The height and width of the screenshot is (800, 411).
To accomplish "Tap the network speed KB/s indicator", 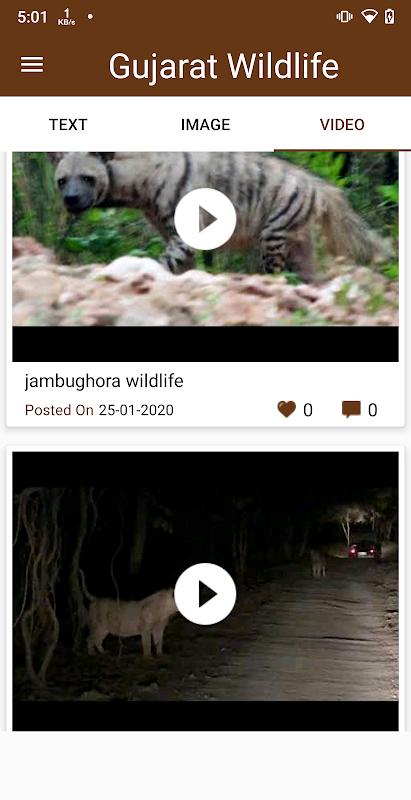I will (67, 17).
